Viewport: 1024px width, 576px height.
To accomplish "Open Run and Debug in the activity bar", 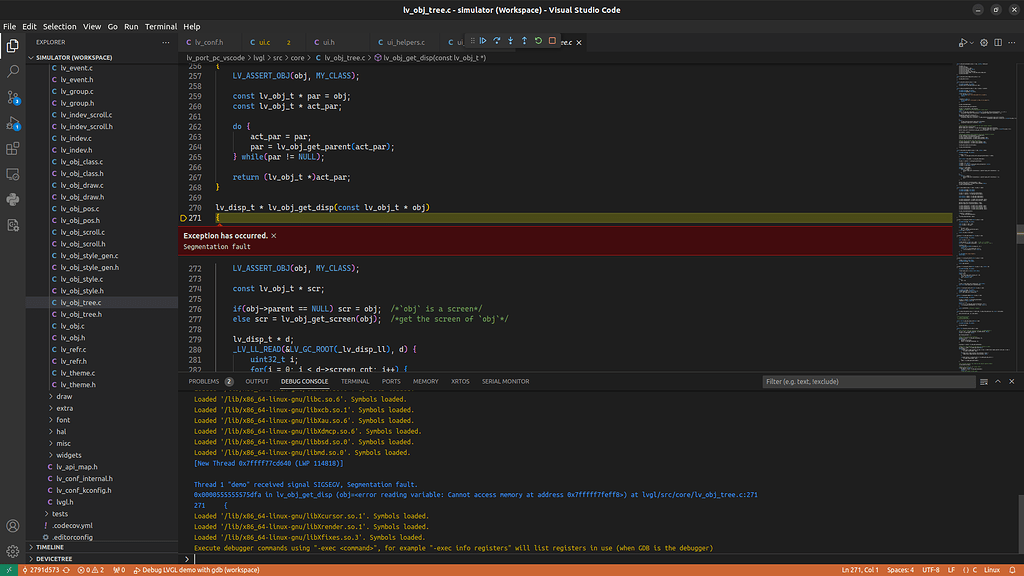I will click(x=13, y=122).
